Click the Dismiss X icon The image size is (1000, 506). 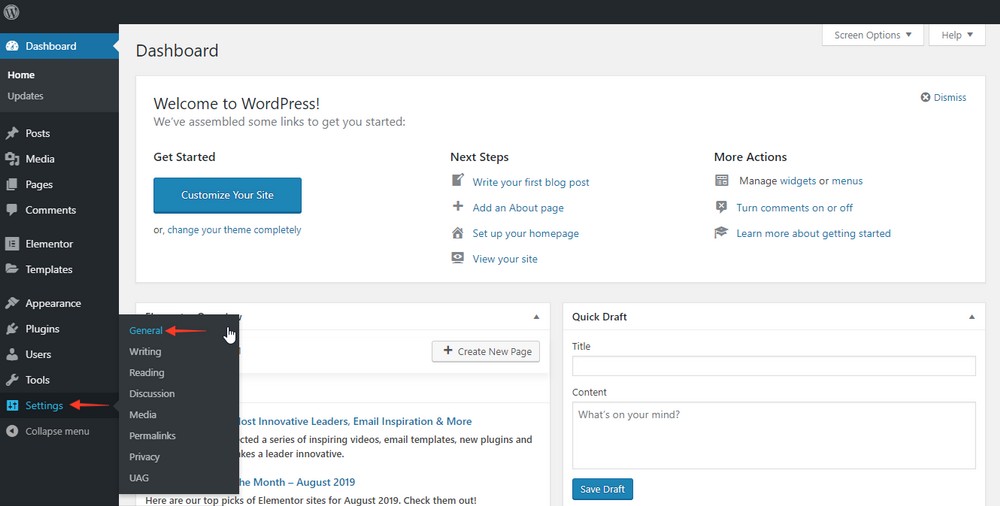(925, 98)
